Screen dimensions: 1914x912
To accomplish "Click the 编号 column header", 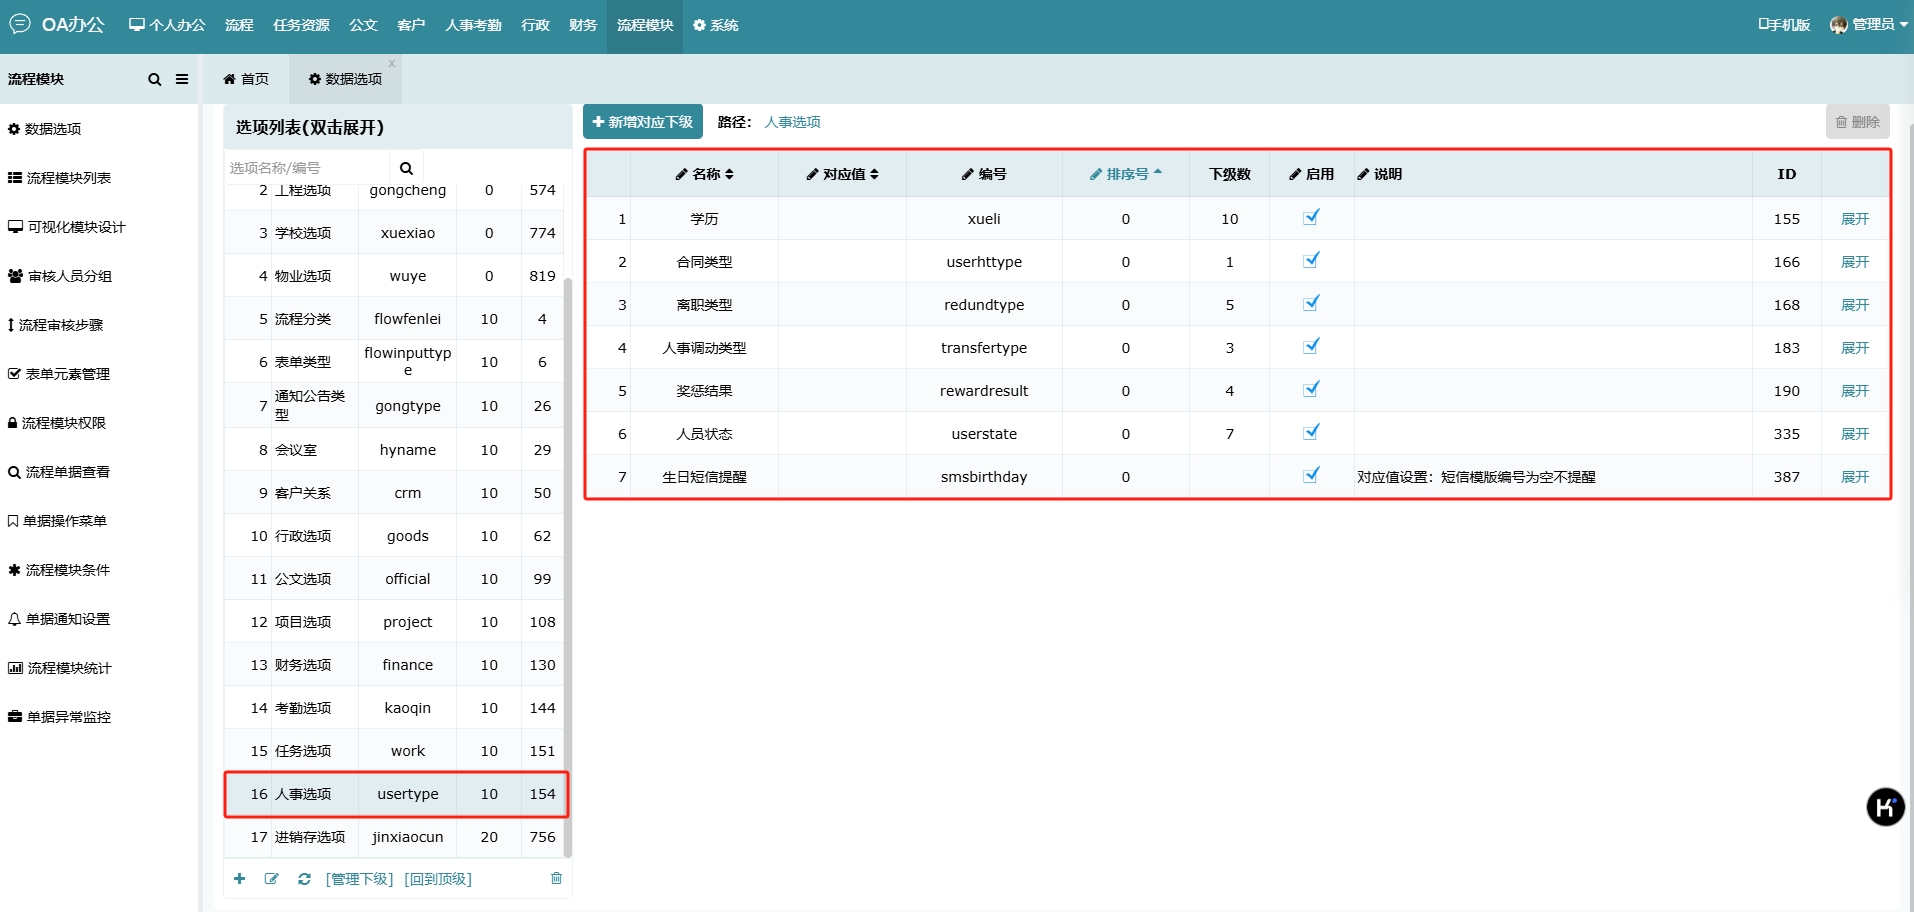I will point(984,174).
